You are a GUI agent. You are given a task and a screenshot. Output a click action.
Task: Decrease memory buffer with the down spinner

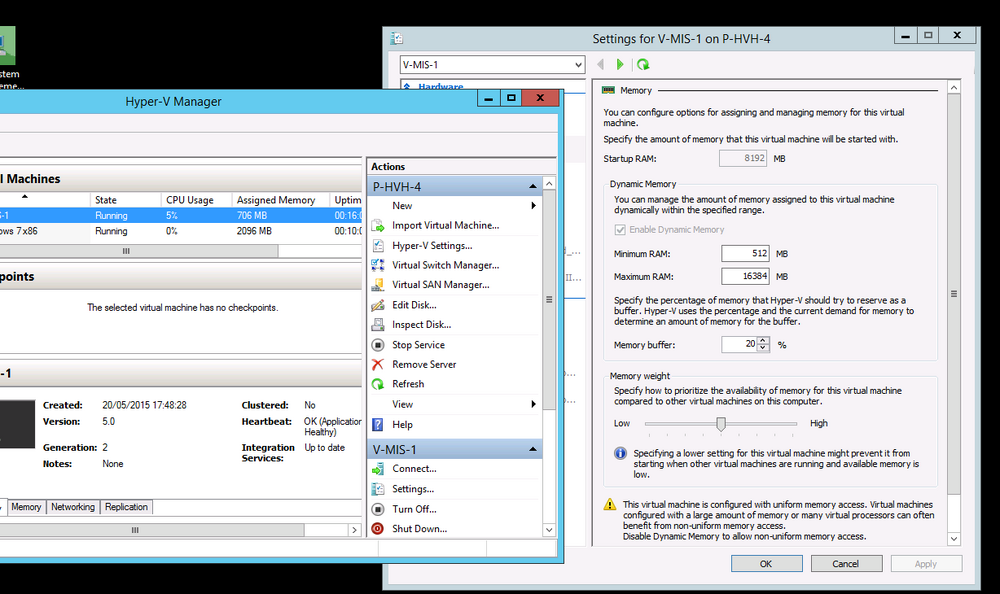pyautogui.click(x=763, y=348)
